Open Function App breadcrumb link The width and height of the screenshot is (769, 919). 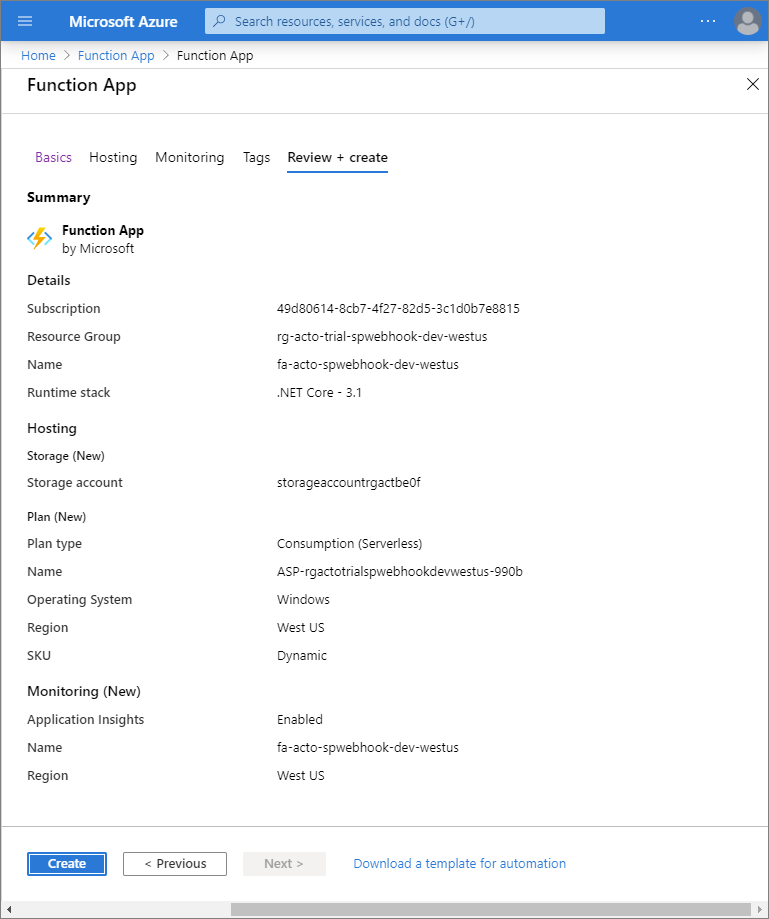[116, 56]
